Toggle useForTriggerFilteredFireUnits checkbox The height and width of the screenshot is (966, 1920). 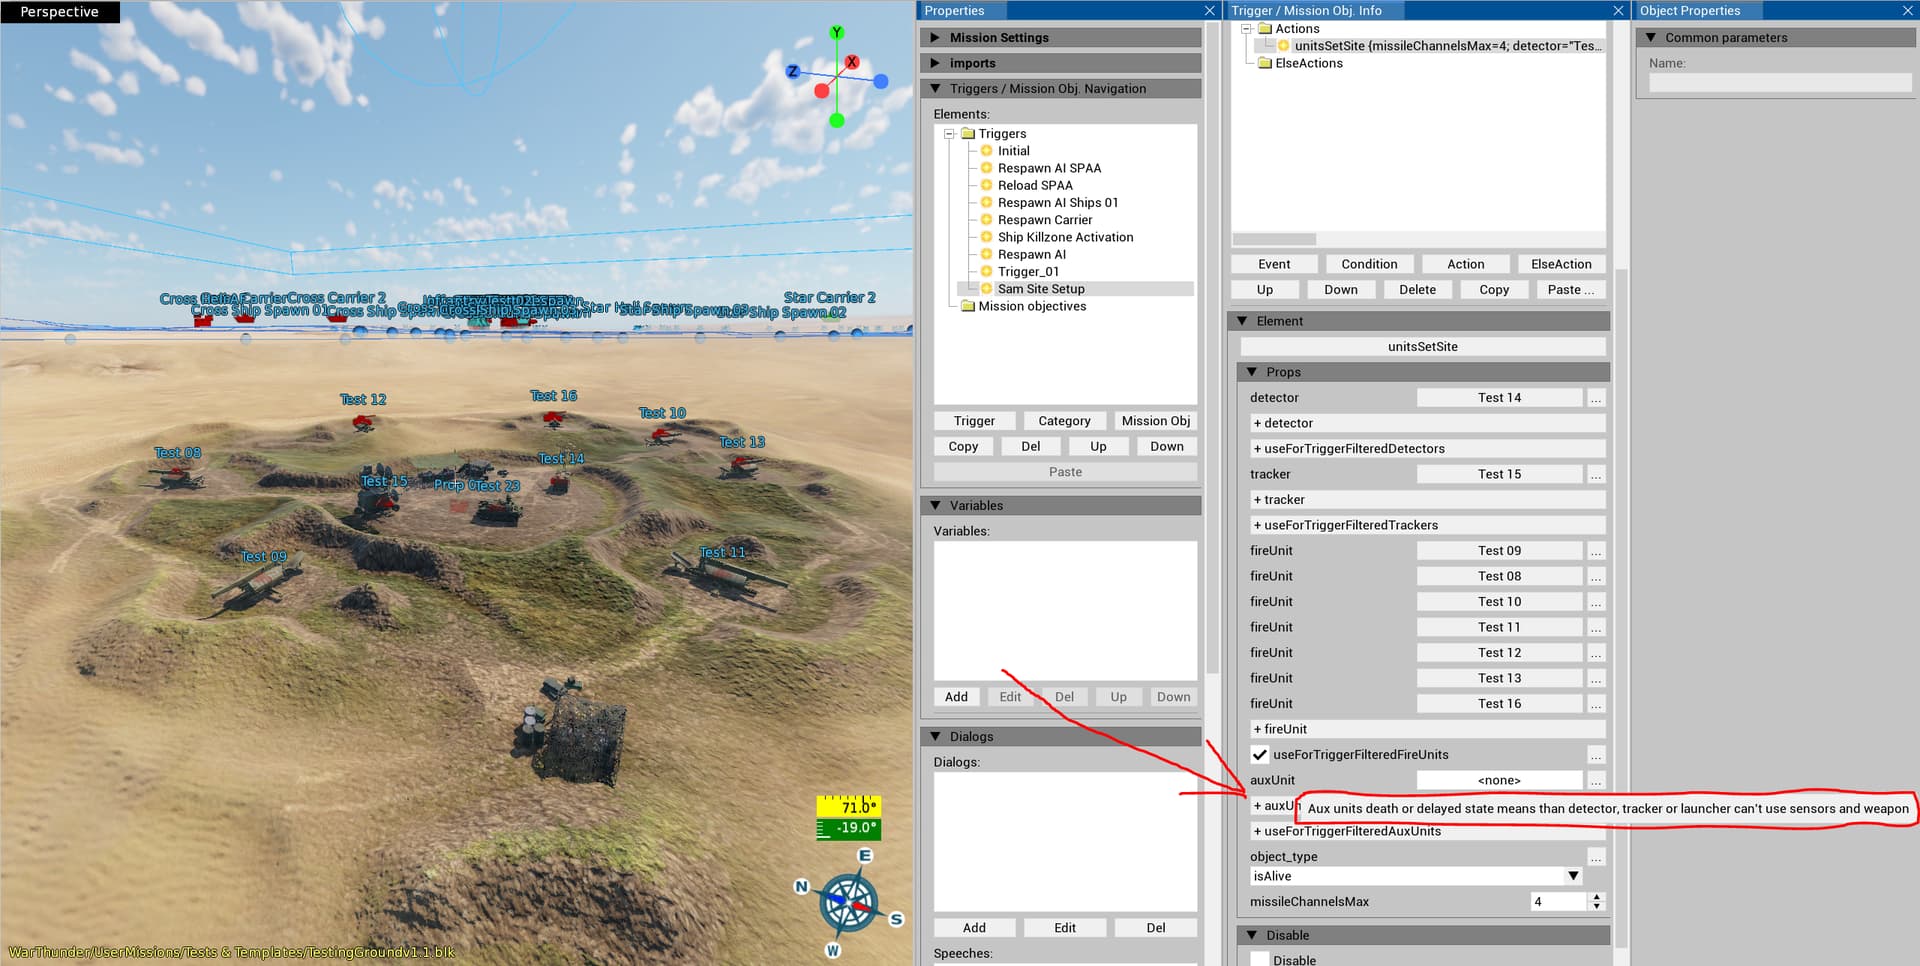click(x=1260, y=755)
